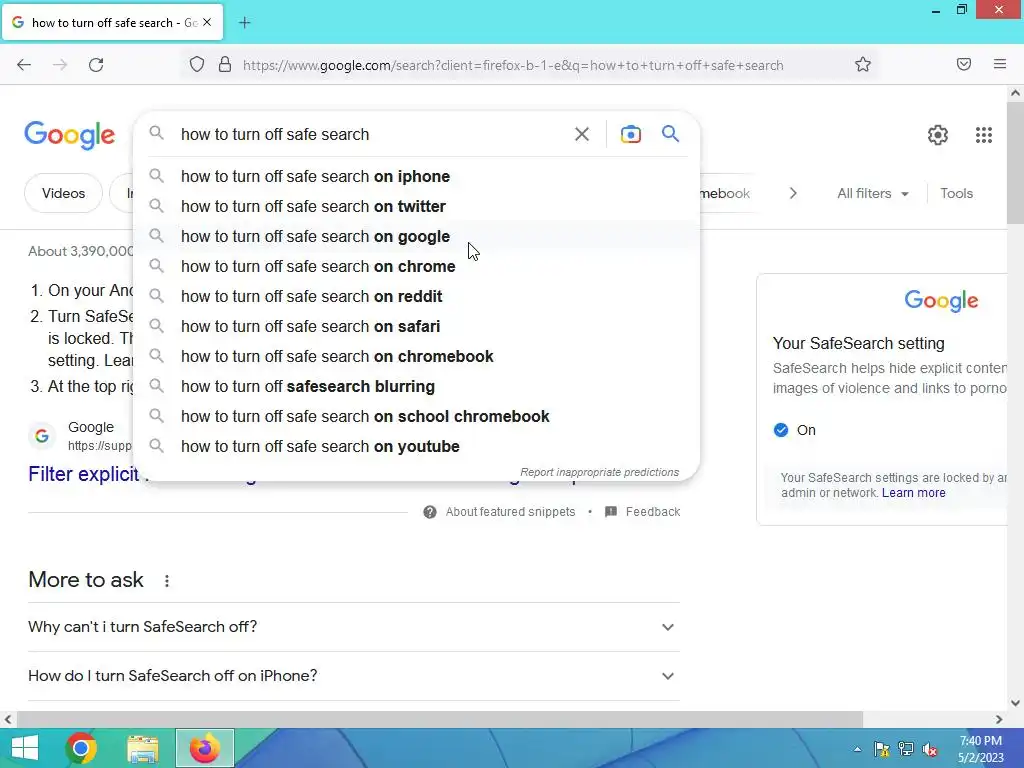Open the 'Learn more' SafeSearch link
Image resolution: width=1024 pixels, height=768 pixels.
(914, 493)
